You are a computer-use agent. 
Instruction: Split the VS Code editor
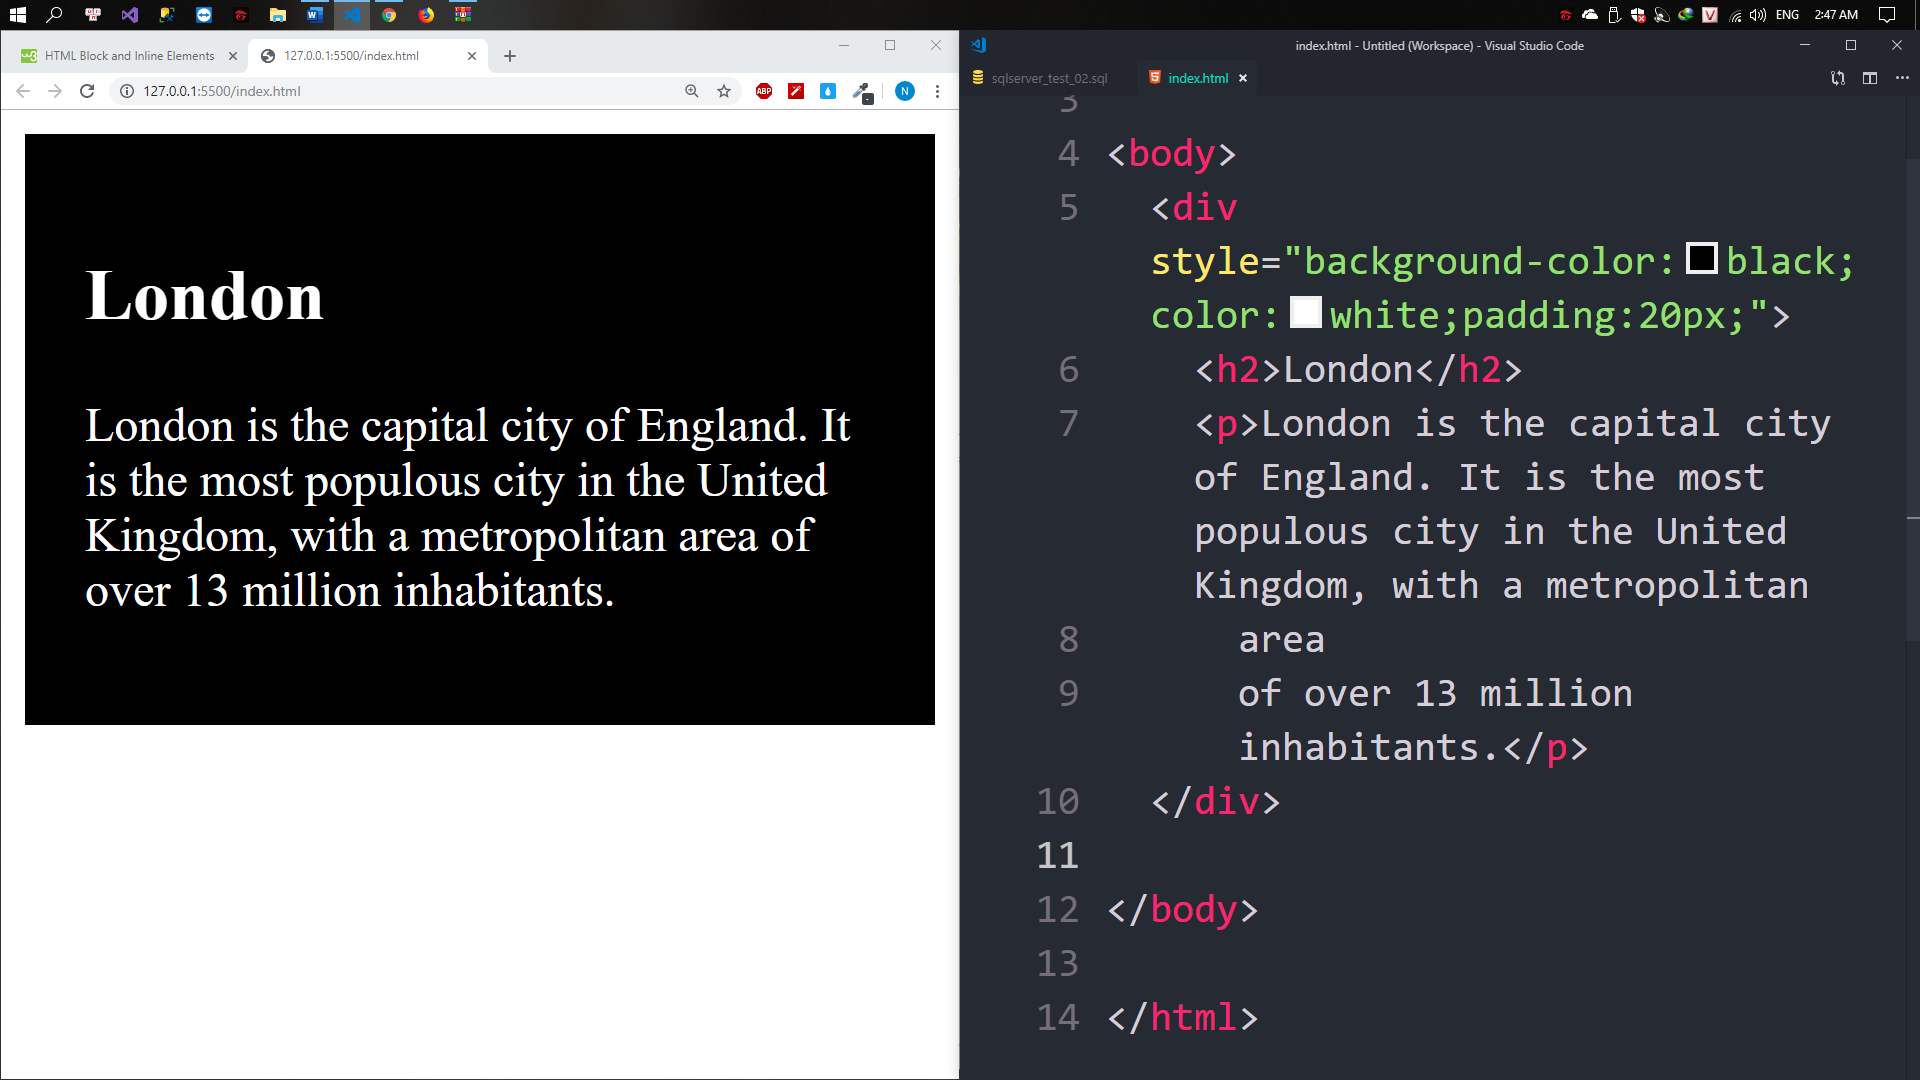[x=1870, y=78]
